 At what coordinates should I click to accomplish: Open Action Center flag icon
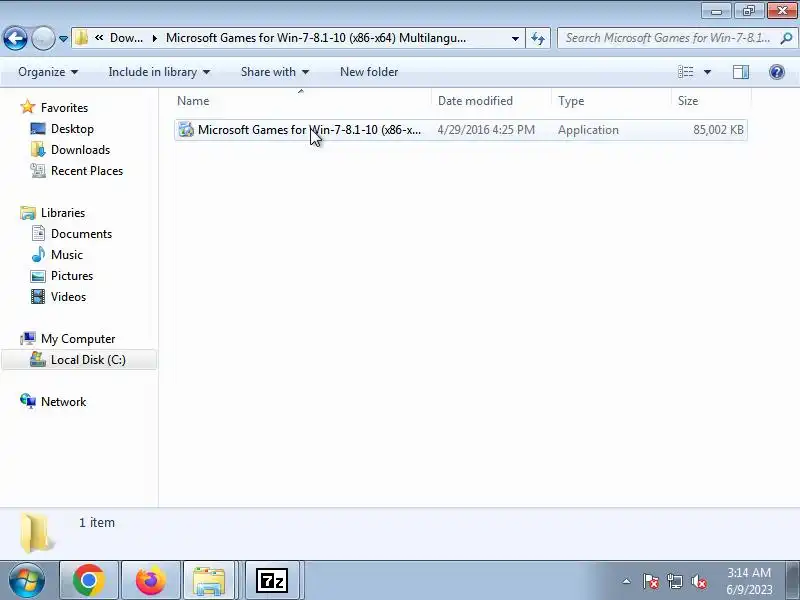[651, 581]
